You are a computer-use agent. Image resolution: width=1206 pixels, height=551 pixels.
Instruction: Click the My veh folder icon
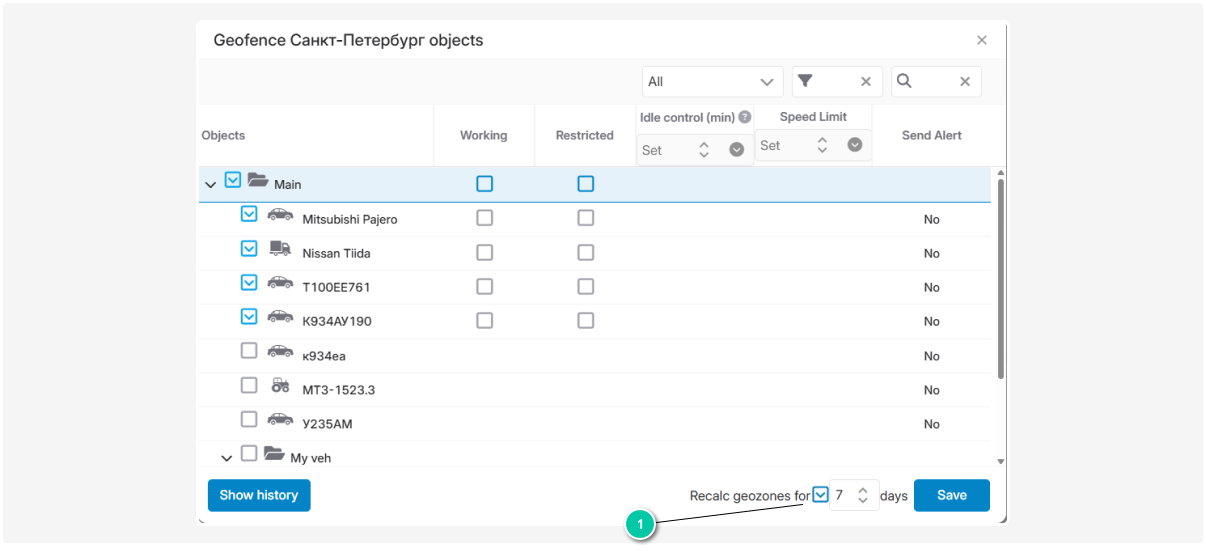coord(274,453)
